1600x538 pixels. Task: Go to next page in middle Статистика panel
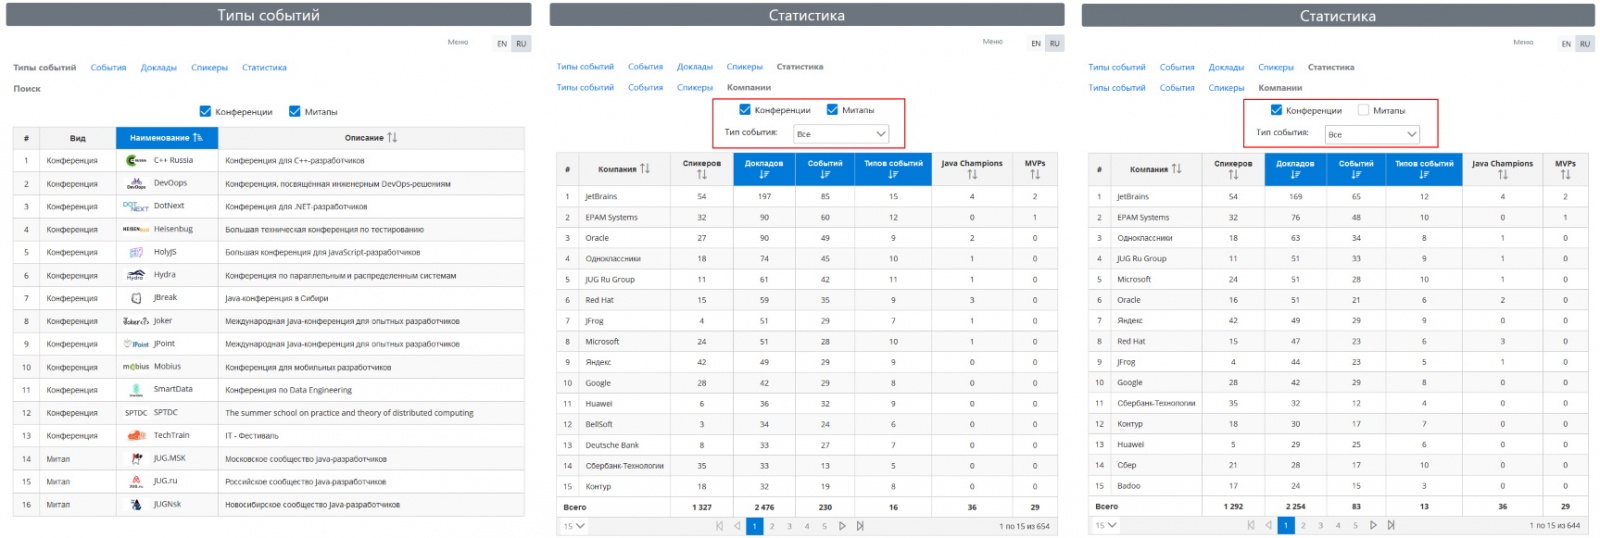pos(842,526)
